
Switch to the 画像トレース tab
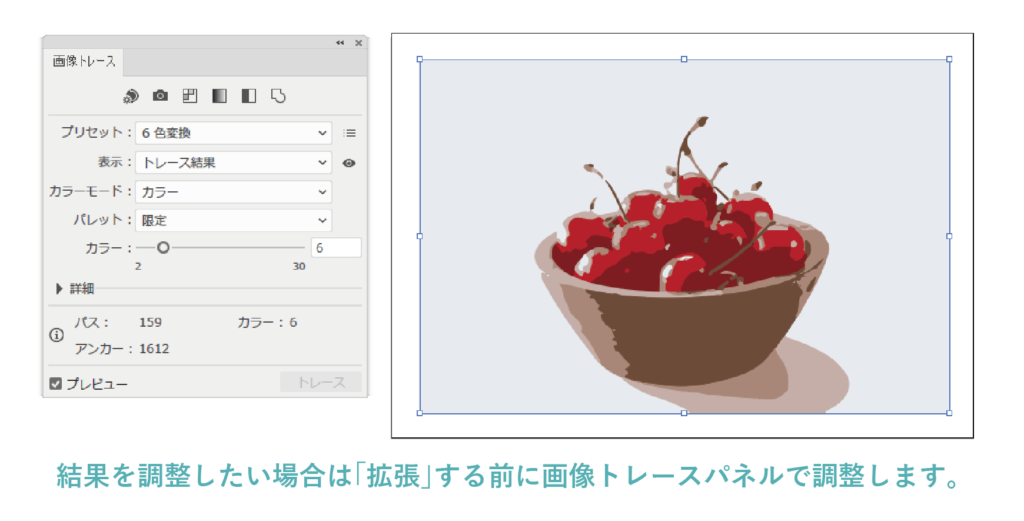84,61
